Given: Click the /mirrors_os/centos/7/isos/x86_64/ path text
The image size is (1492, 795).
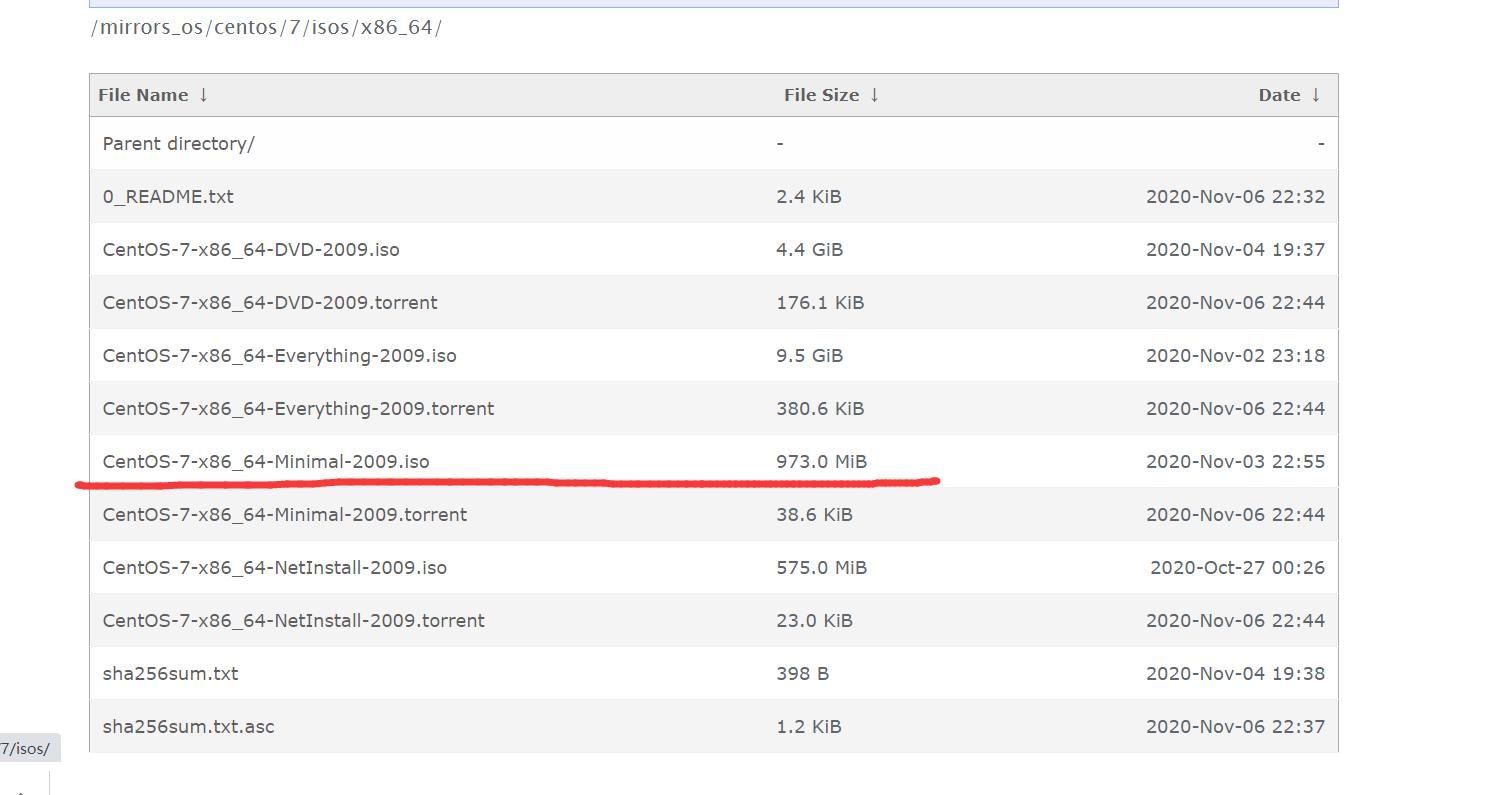Looking at the screenshot, I should (x=266, y=28).
